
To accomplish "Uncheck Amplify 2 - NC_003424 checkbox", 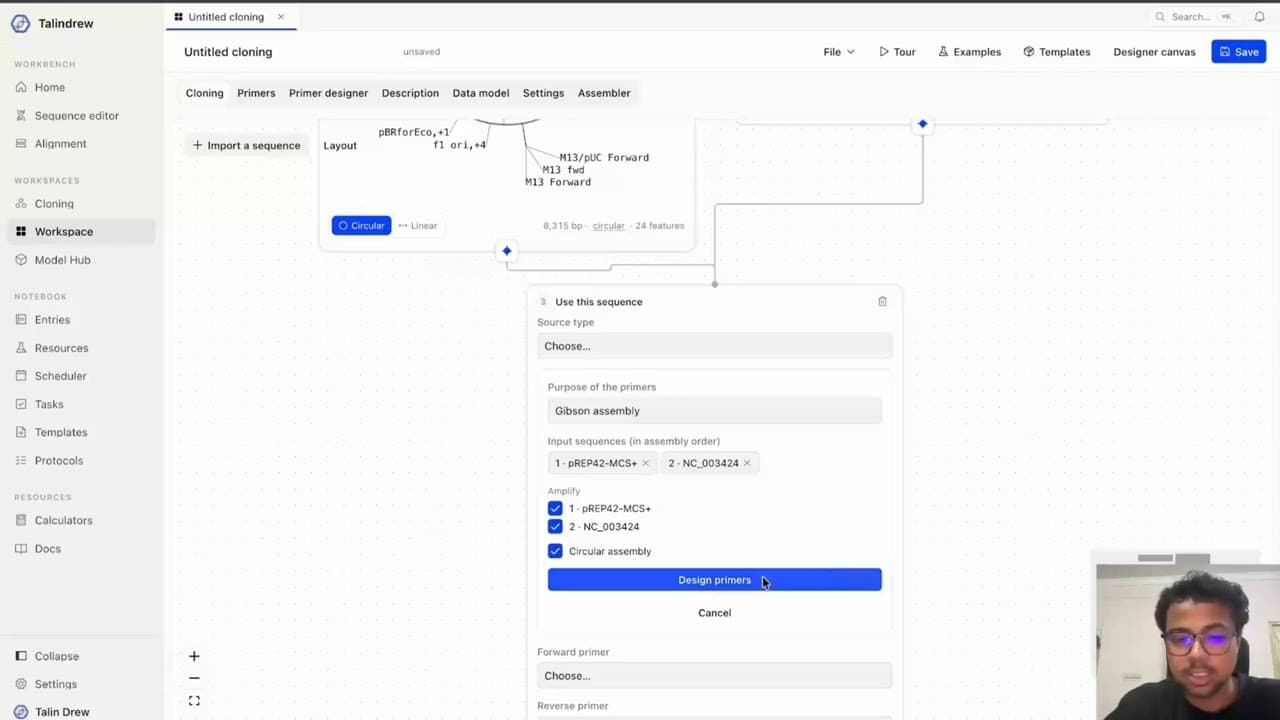I will 555,526.
